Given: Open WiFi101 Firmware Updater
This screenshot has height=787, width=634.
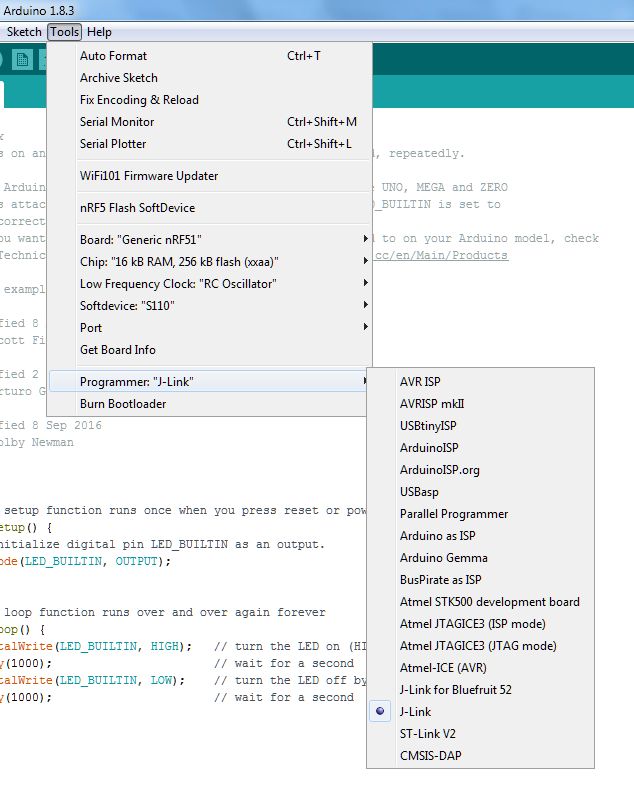Looking at the screenshot, I should point(210,176).
